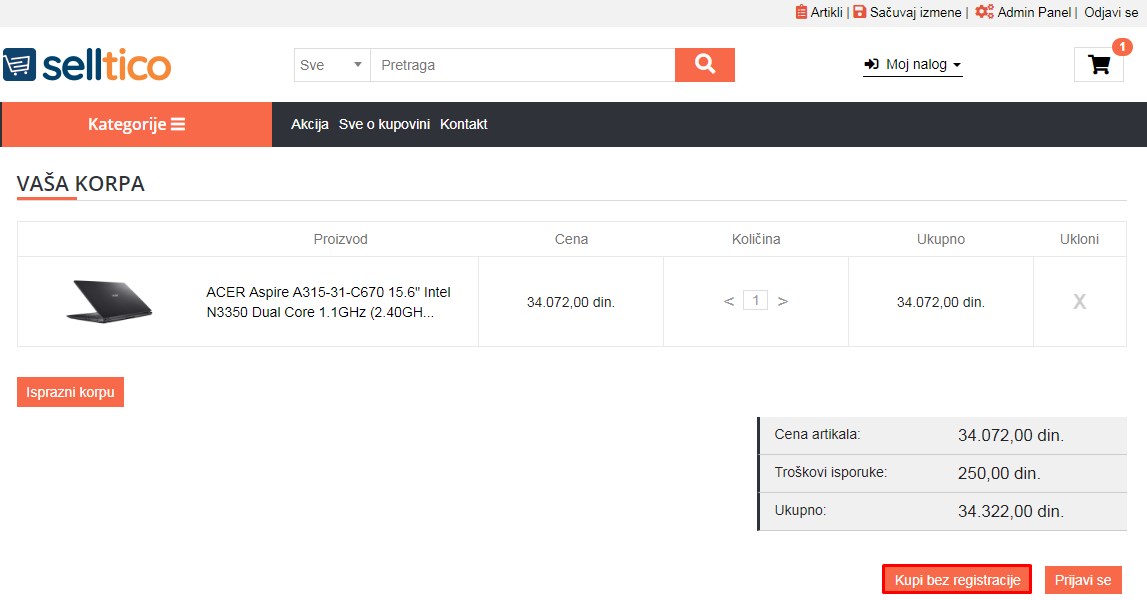This screenshot has height=600, width=1147.
Task: Open the ACER Aspire A315-31-C670 product name
Action: (x=328, y=301)
